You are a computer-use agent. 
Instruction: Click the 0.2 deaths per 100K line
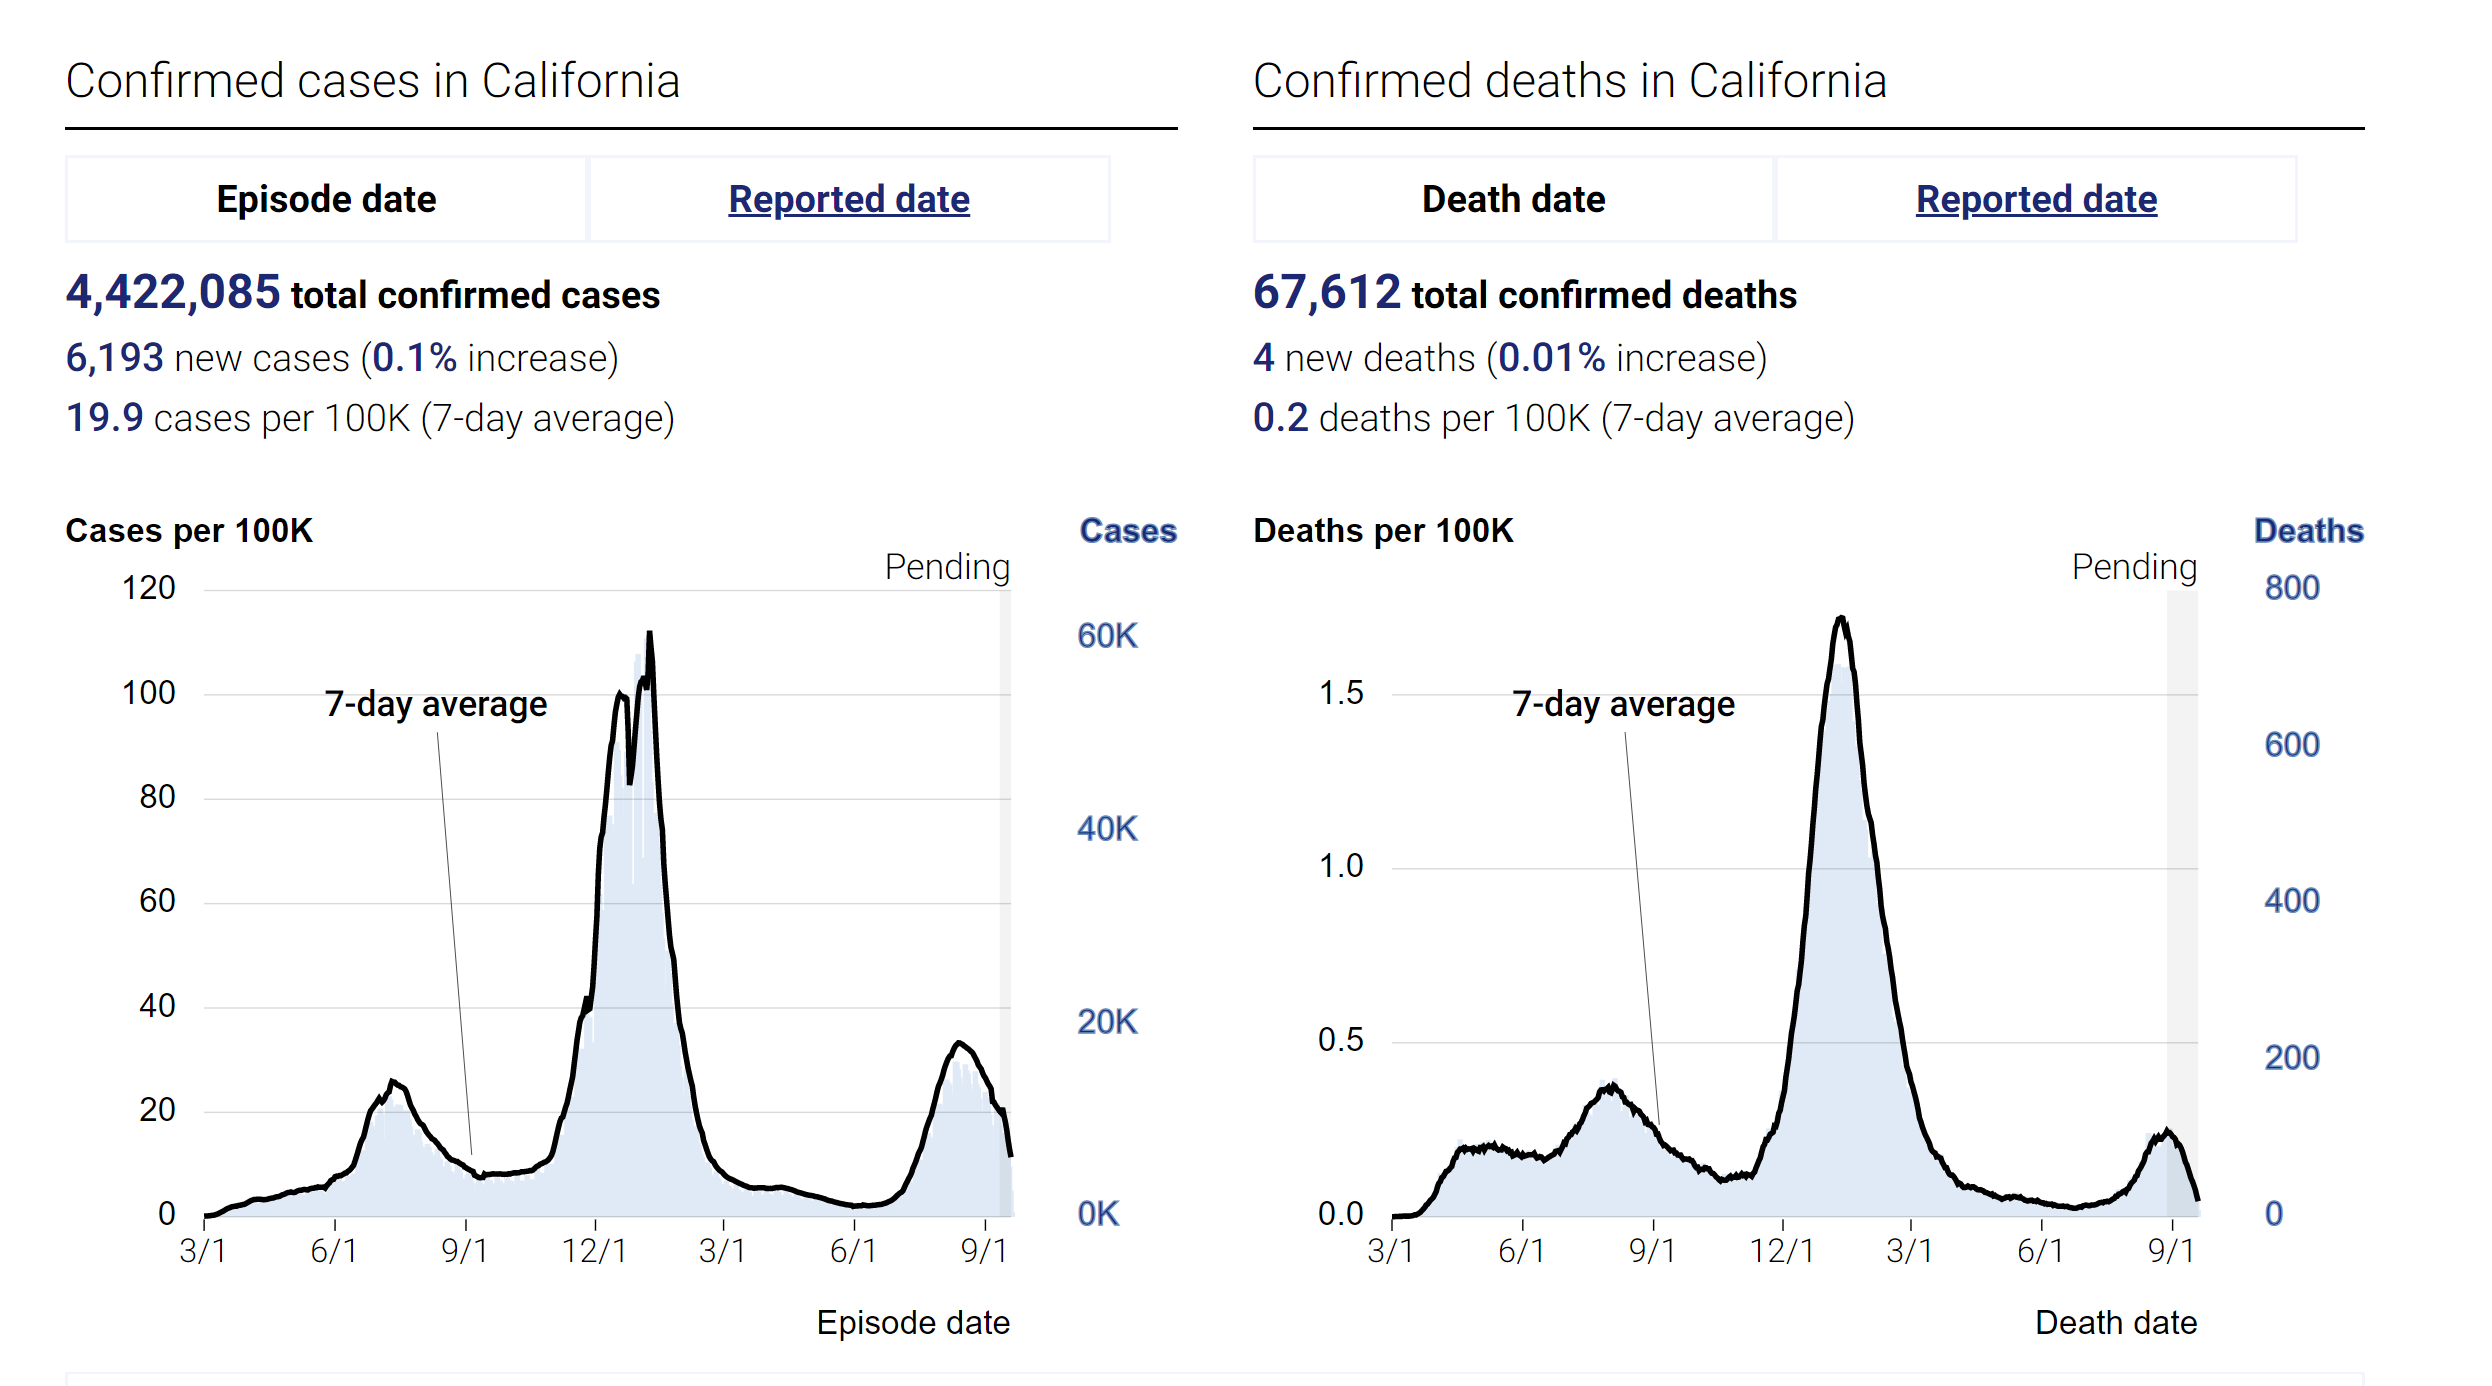[x=1553, y=418]
